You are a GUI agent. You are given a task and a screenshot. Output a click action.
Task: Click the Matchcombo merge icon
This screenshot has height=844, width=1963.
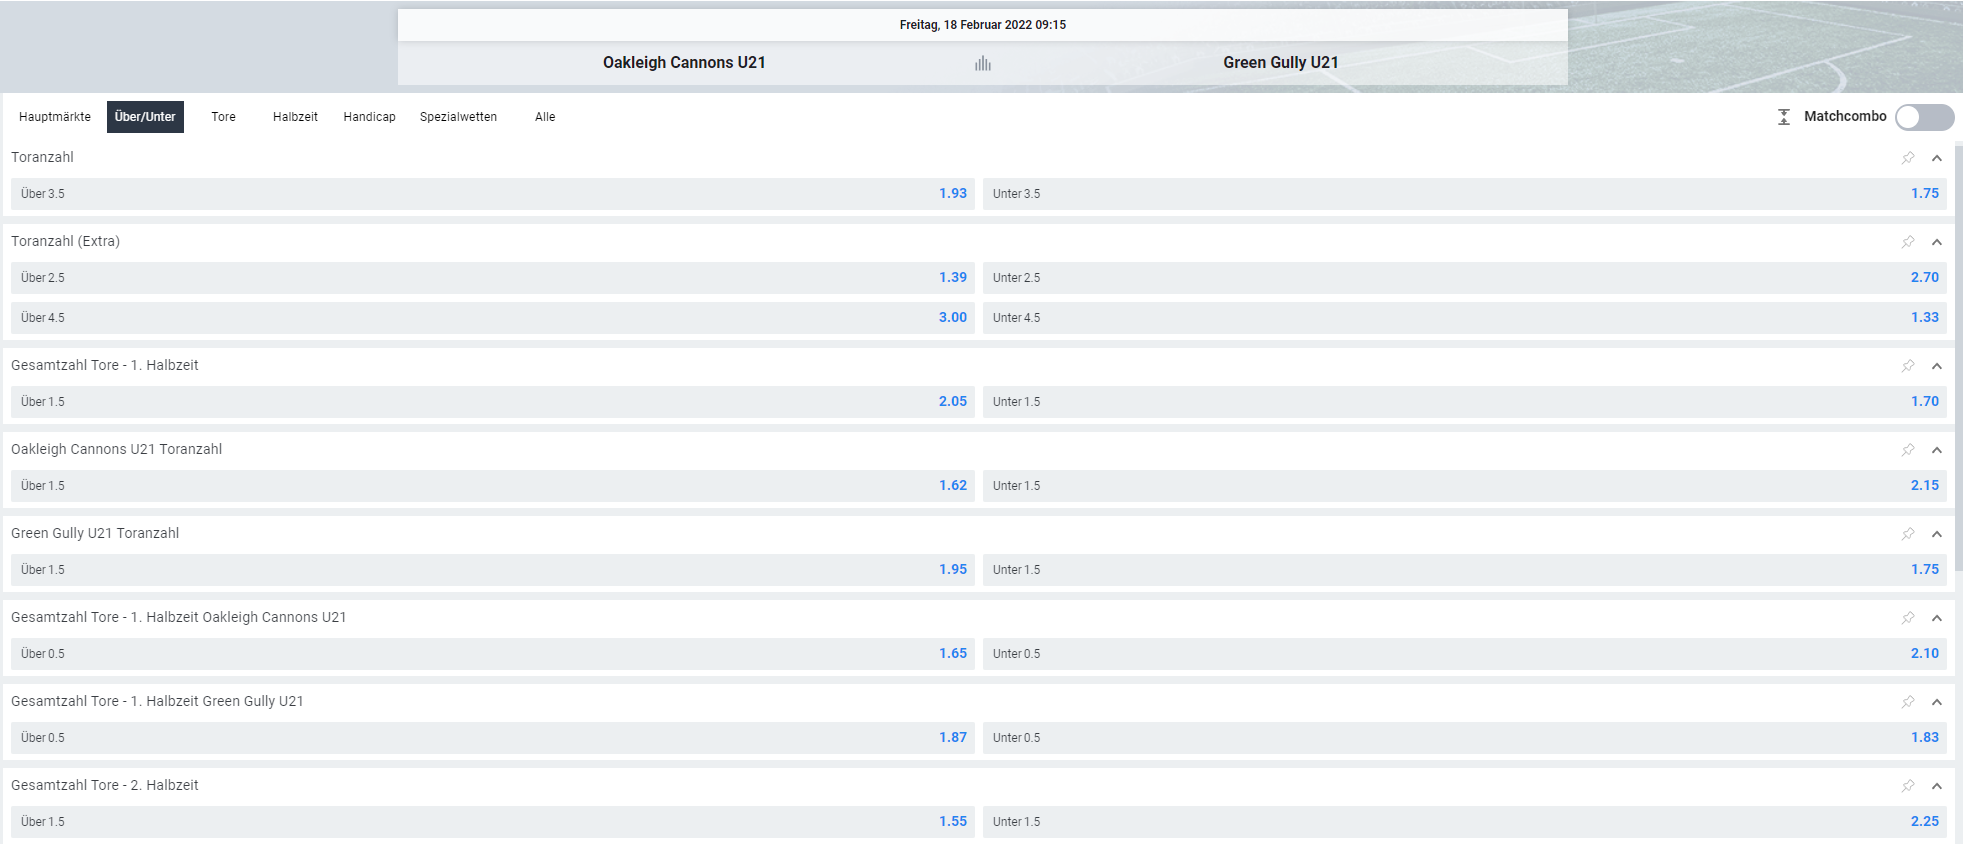click(x=1784, y=117)
